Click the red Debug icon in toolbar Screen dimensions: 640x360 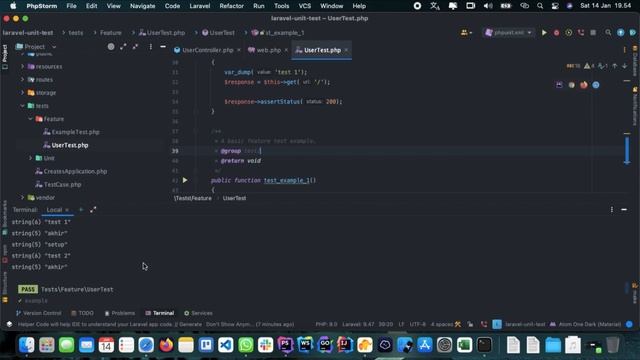(x=556, y=33)
